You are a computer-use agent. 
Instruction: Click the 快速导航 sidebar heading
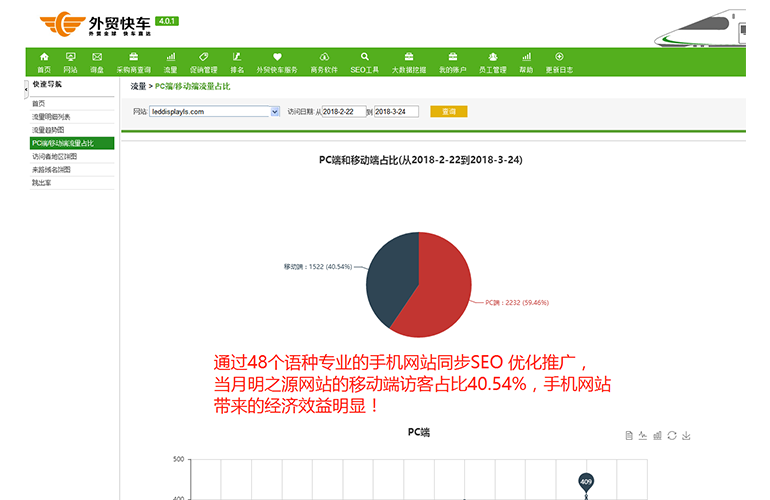(x=47, y=84)
